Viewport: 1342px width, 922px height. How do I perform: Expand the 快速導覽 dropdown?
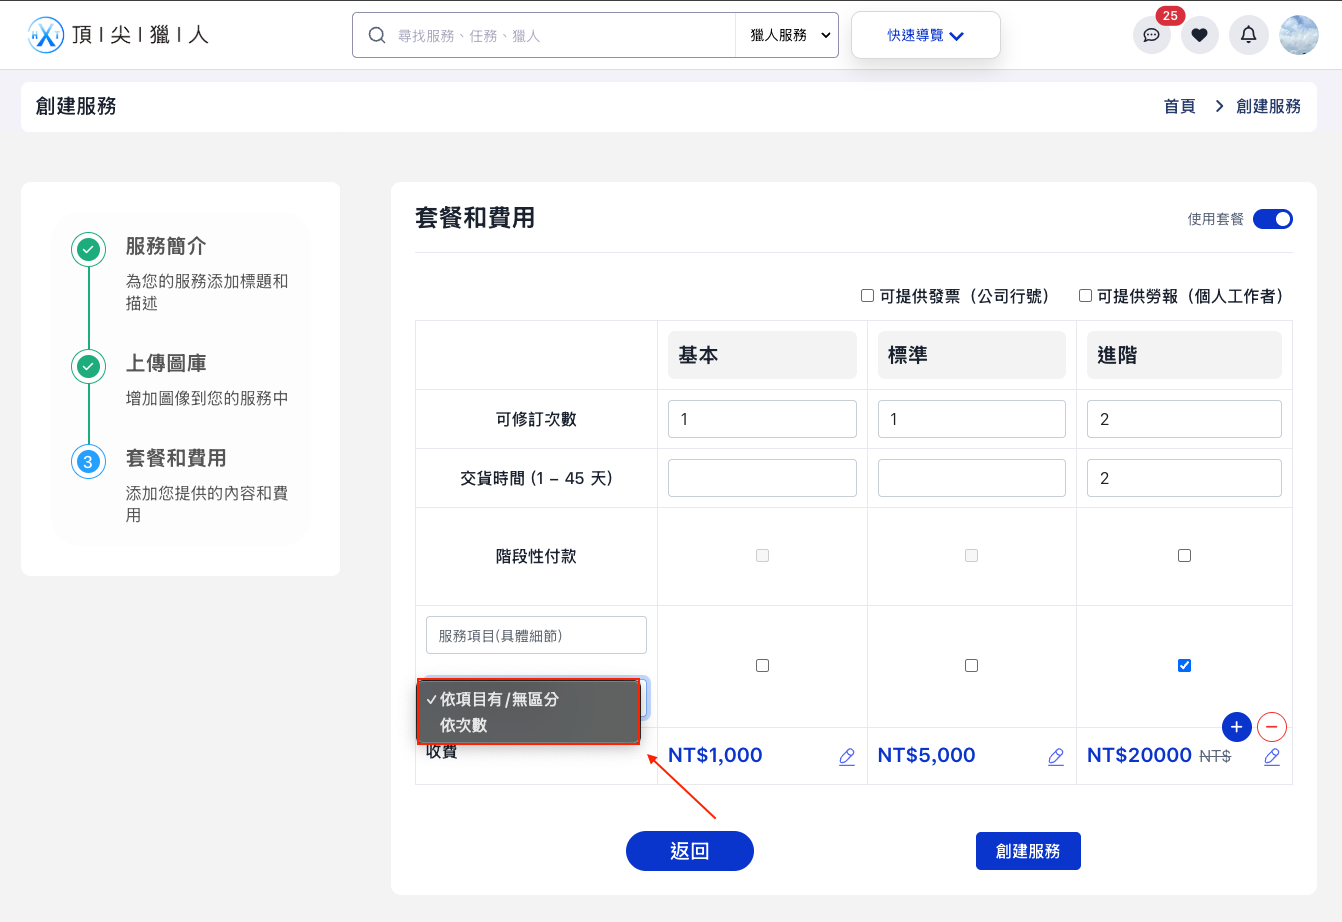(925, 36)
